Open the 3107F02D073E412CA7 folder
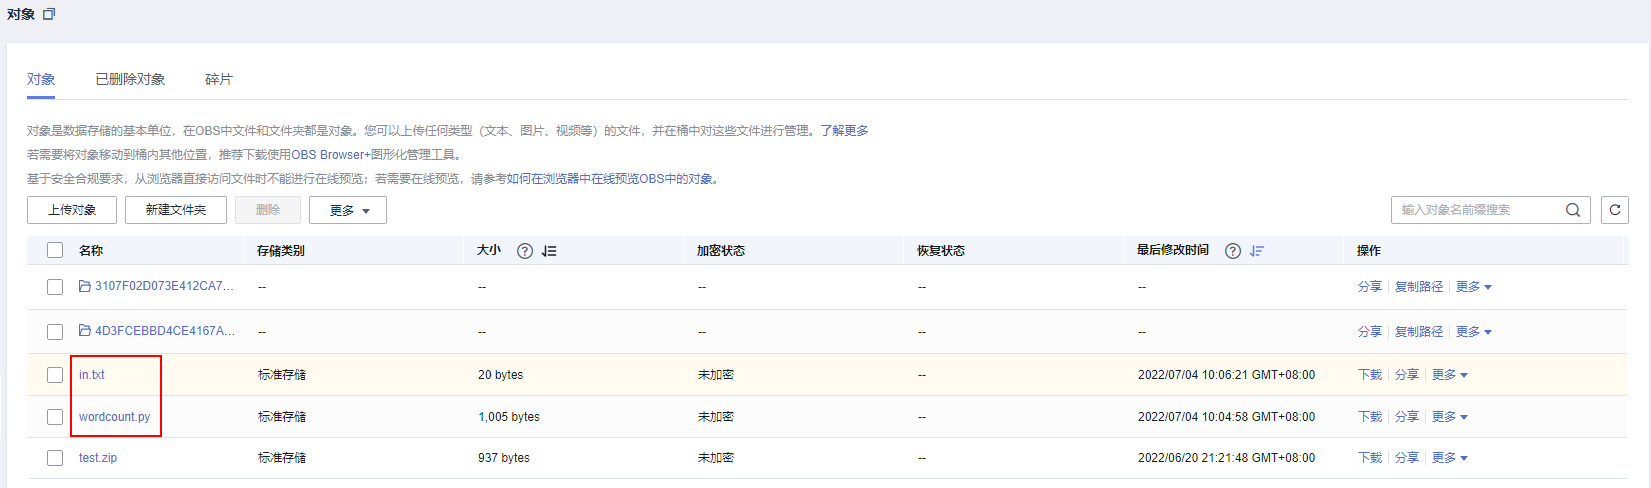 point(164,286)
